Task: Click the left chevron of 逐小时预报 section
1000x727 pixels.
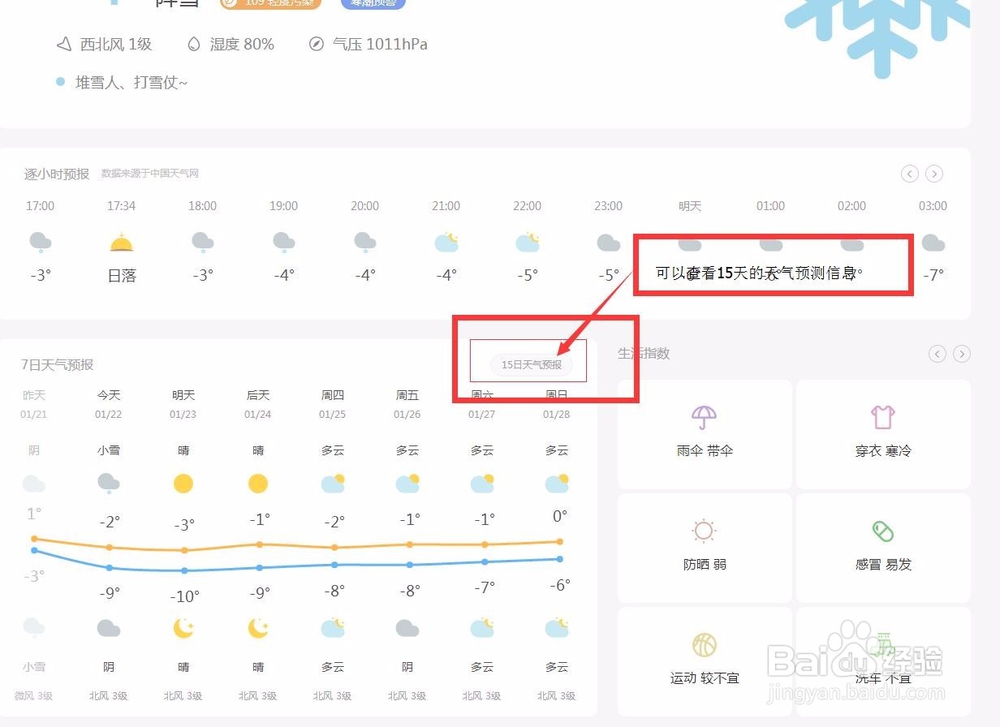Action: [909, 173]
